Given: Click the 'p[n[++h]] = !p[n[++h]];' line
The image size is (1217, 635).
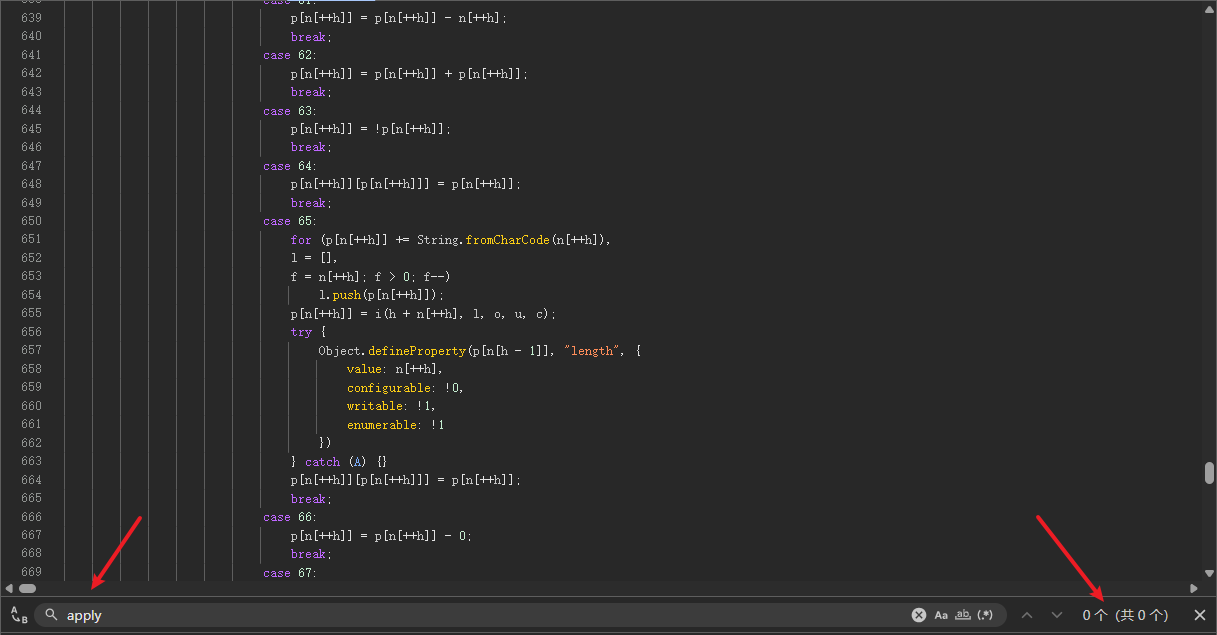Looking at the screenshot, I should [371, 129].
